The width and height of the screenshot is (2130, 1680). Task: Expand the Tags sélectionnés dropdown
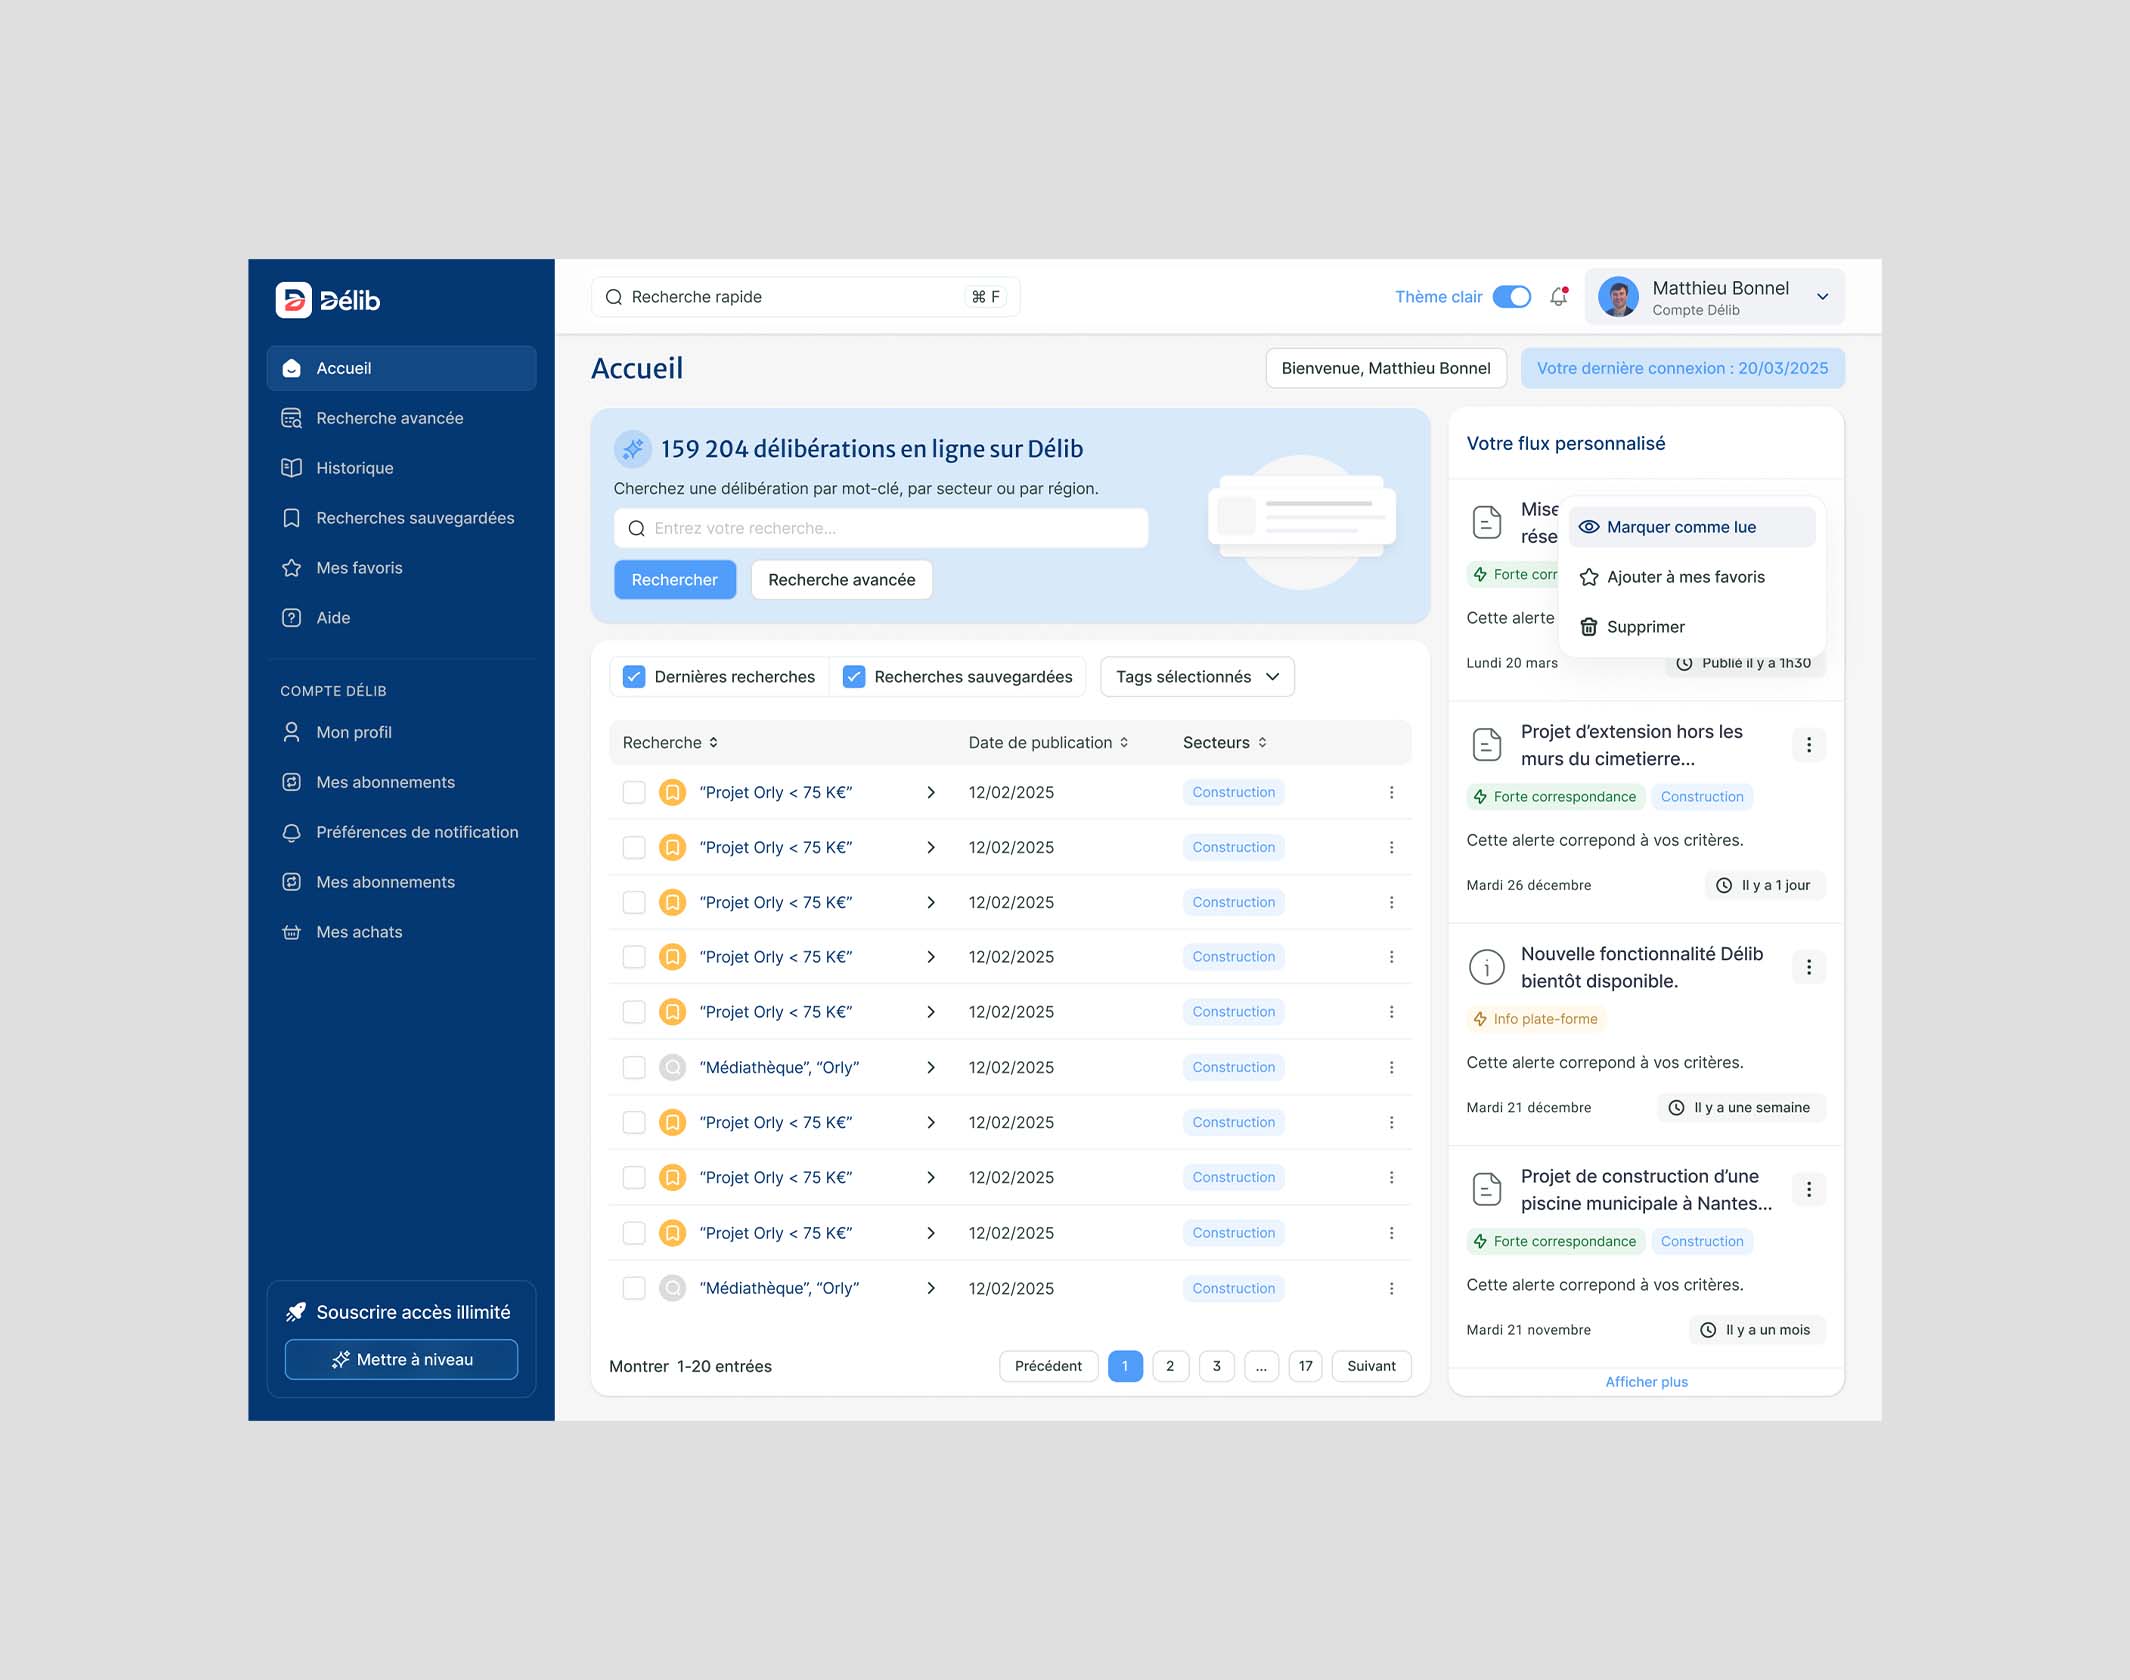1197,677
